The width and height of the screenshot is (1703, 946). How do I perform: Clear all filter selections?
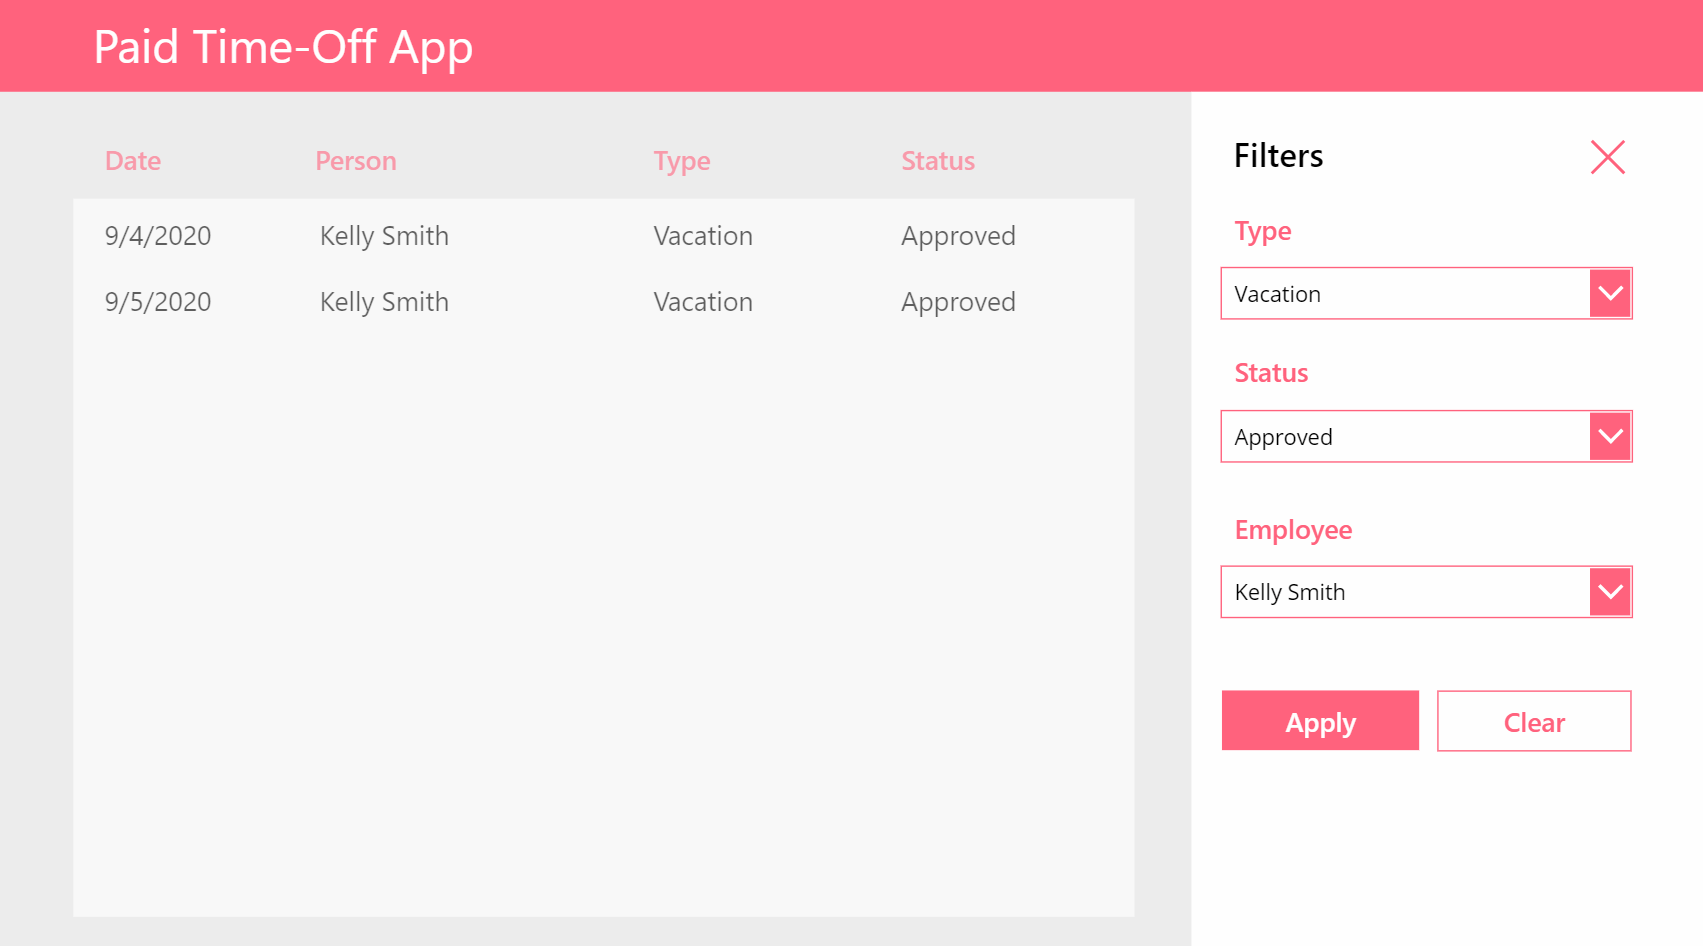click(1534, 721)
